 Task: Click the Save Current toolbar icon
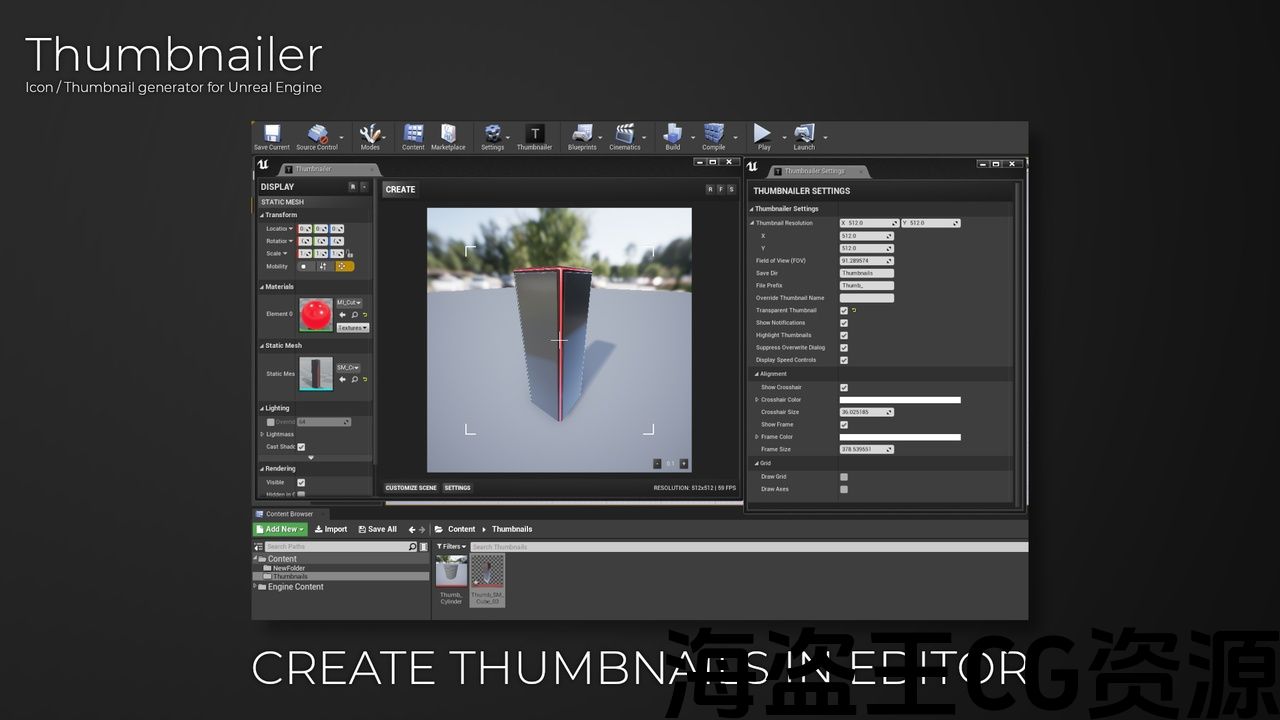tap(271, 134)
